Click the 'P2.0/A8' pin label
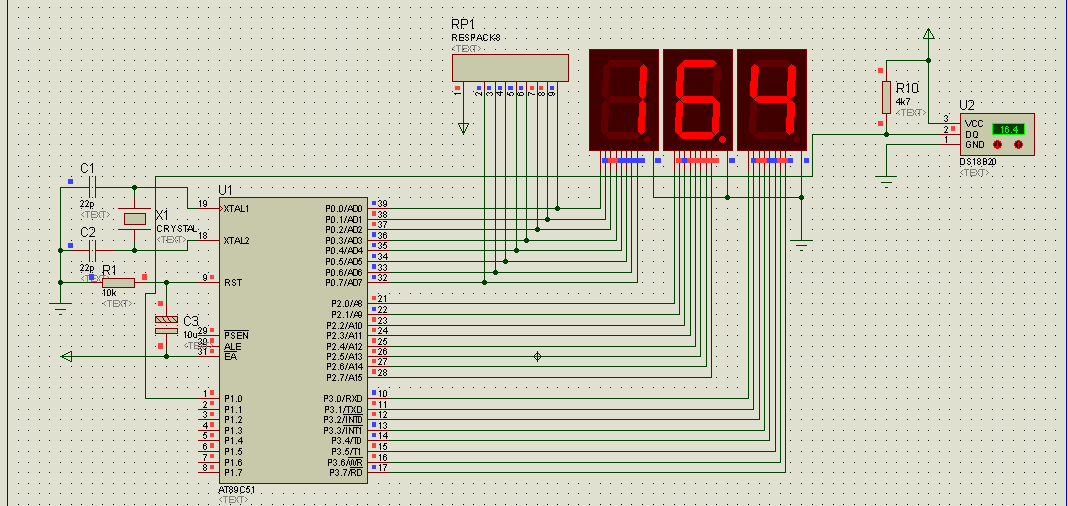Image resolution: width=1068 pixels, height=506 pixels. point(347,303)
